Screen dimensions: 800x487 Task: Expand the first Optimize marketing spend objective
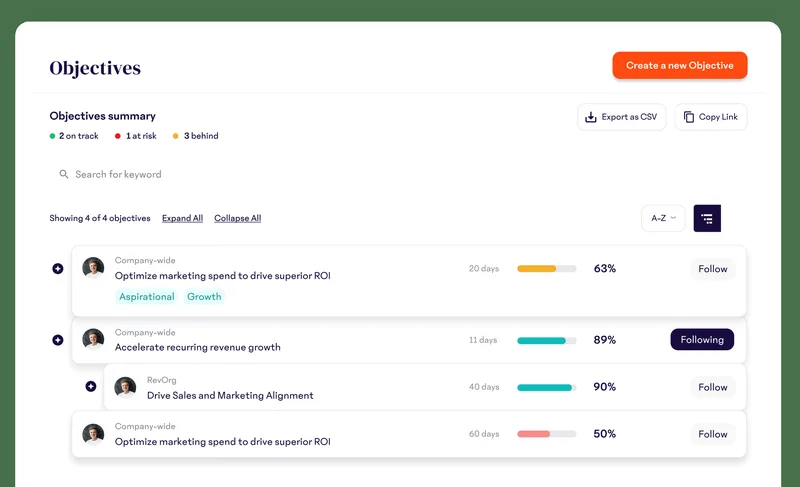(x=58, y=269)
